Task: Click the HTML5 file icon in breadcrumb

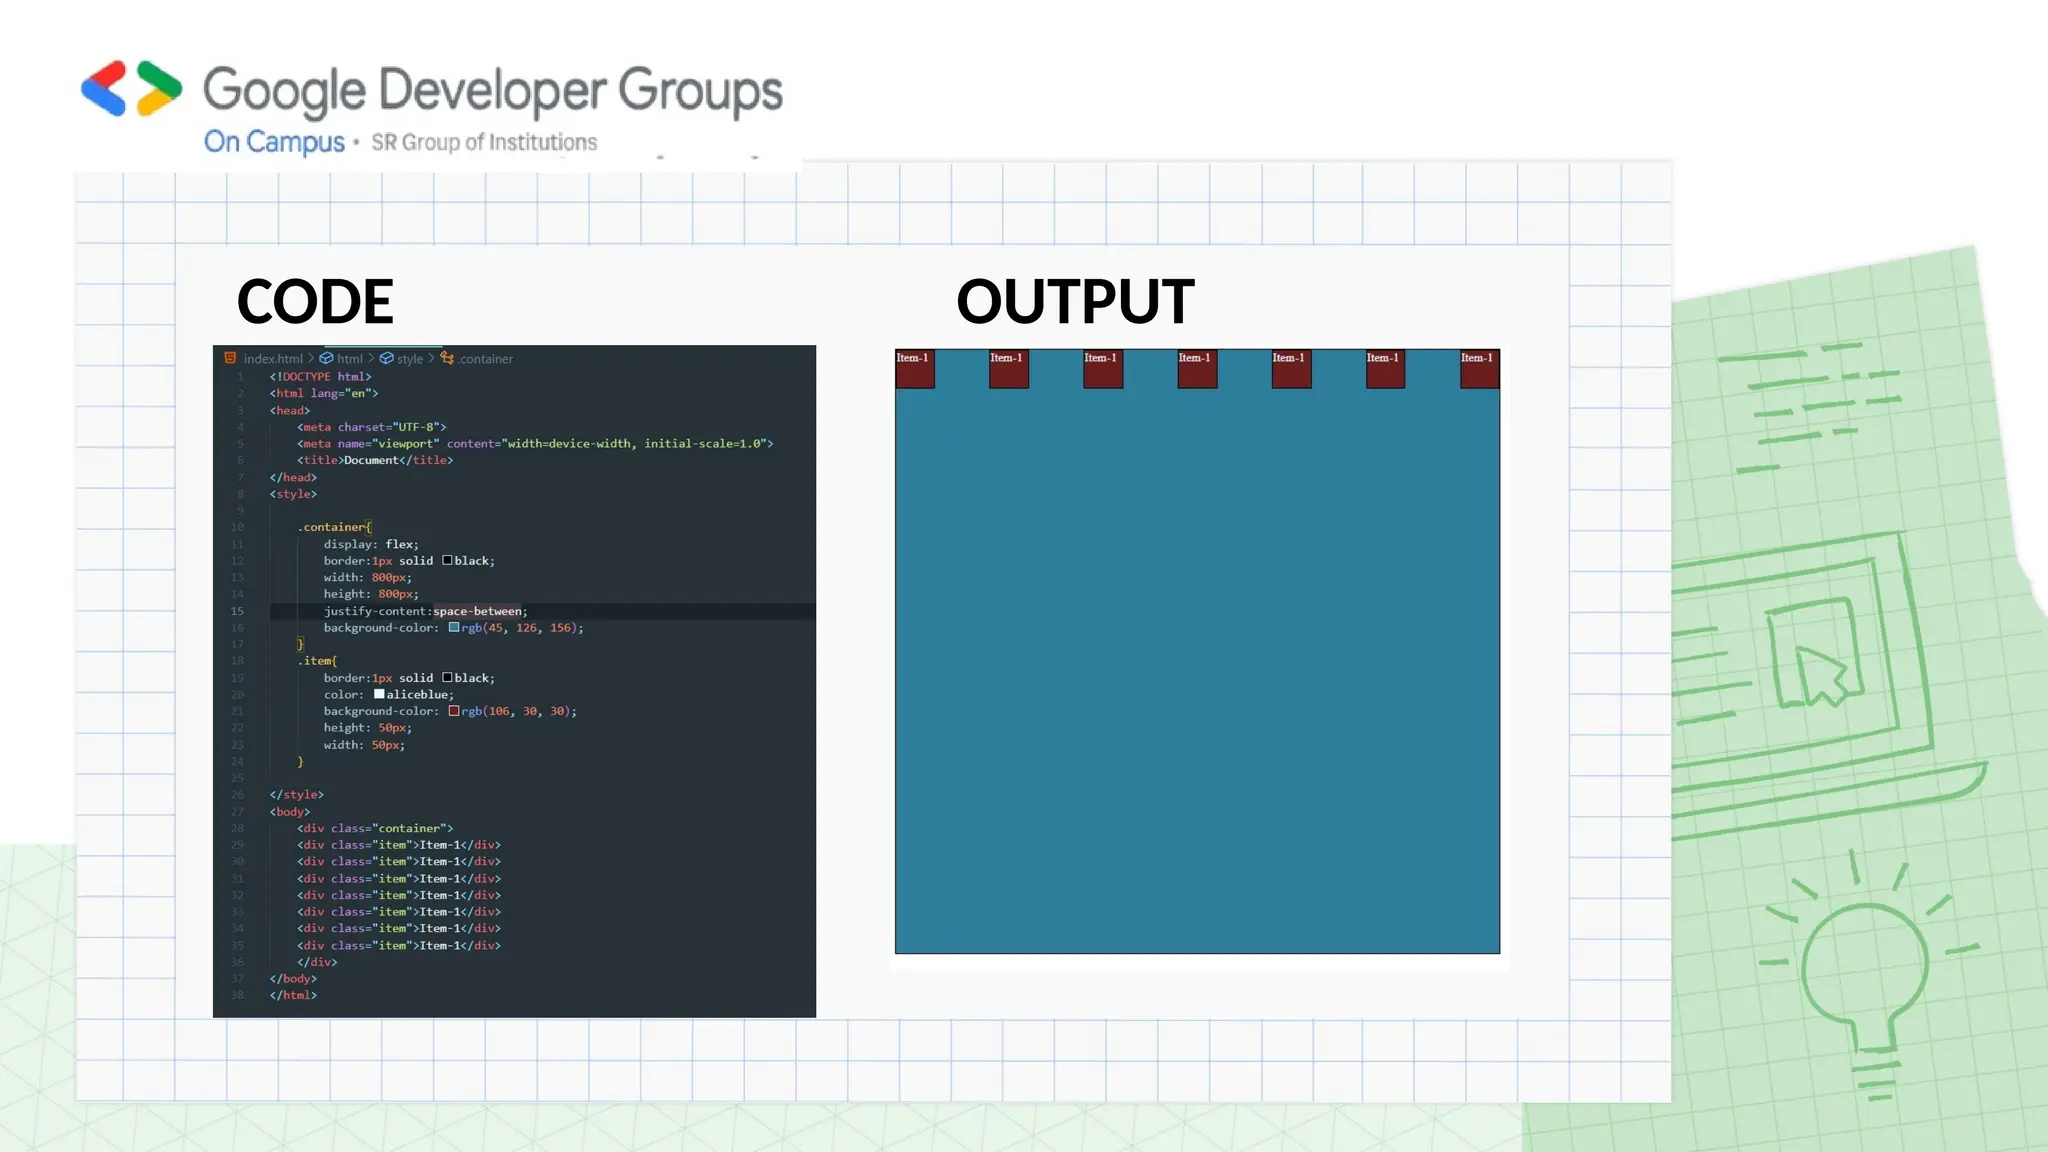Action: (231, 358)
